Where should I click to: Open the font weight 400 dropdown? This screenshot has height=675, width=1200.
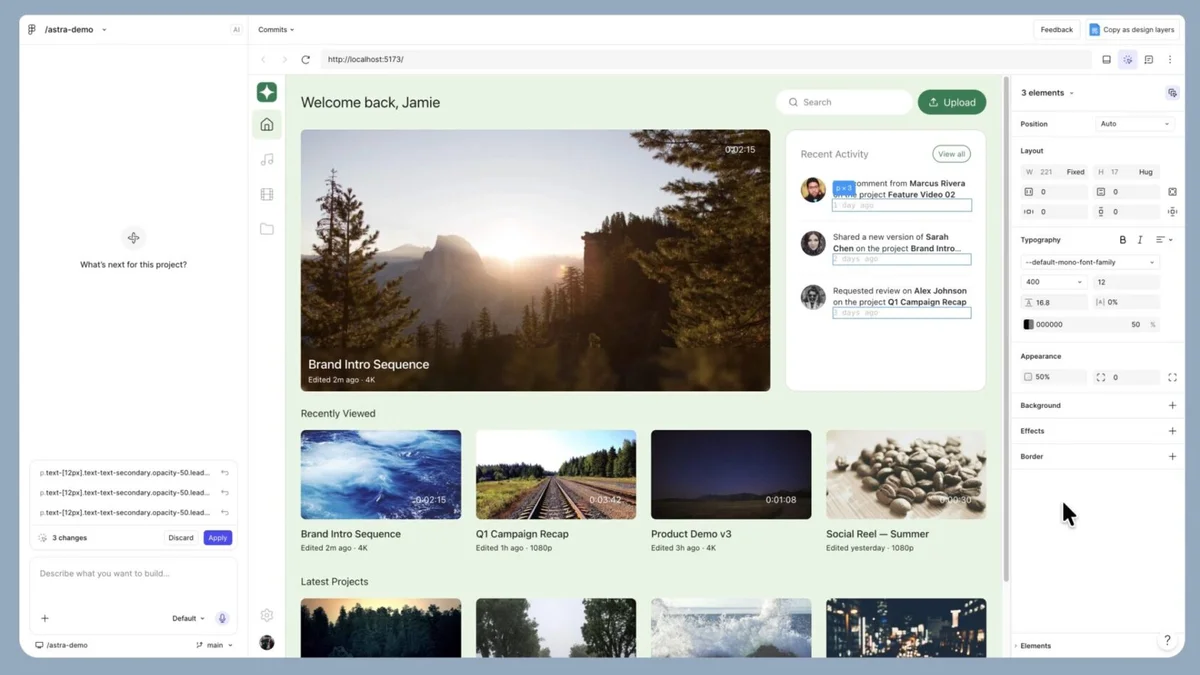[1054, 282]
